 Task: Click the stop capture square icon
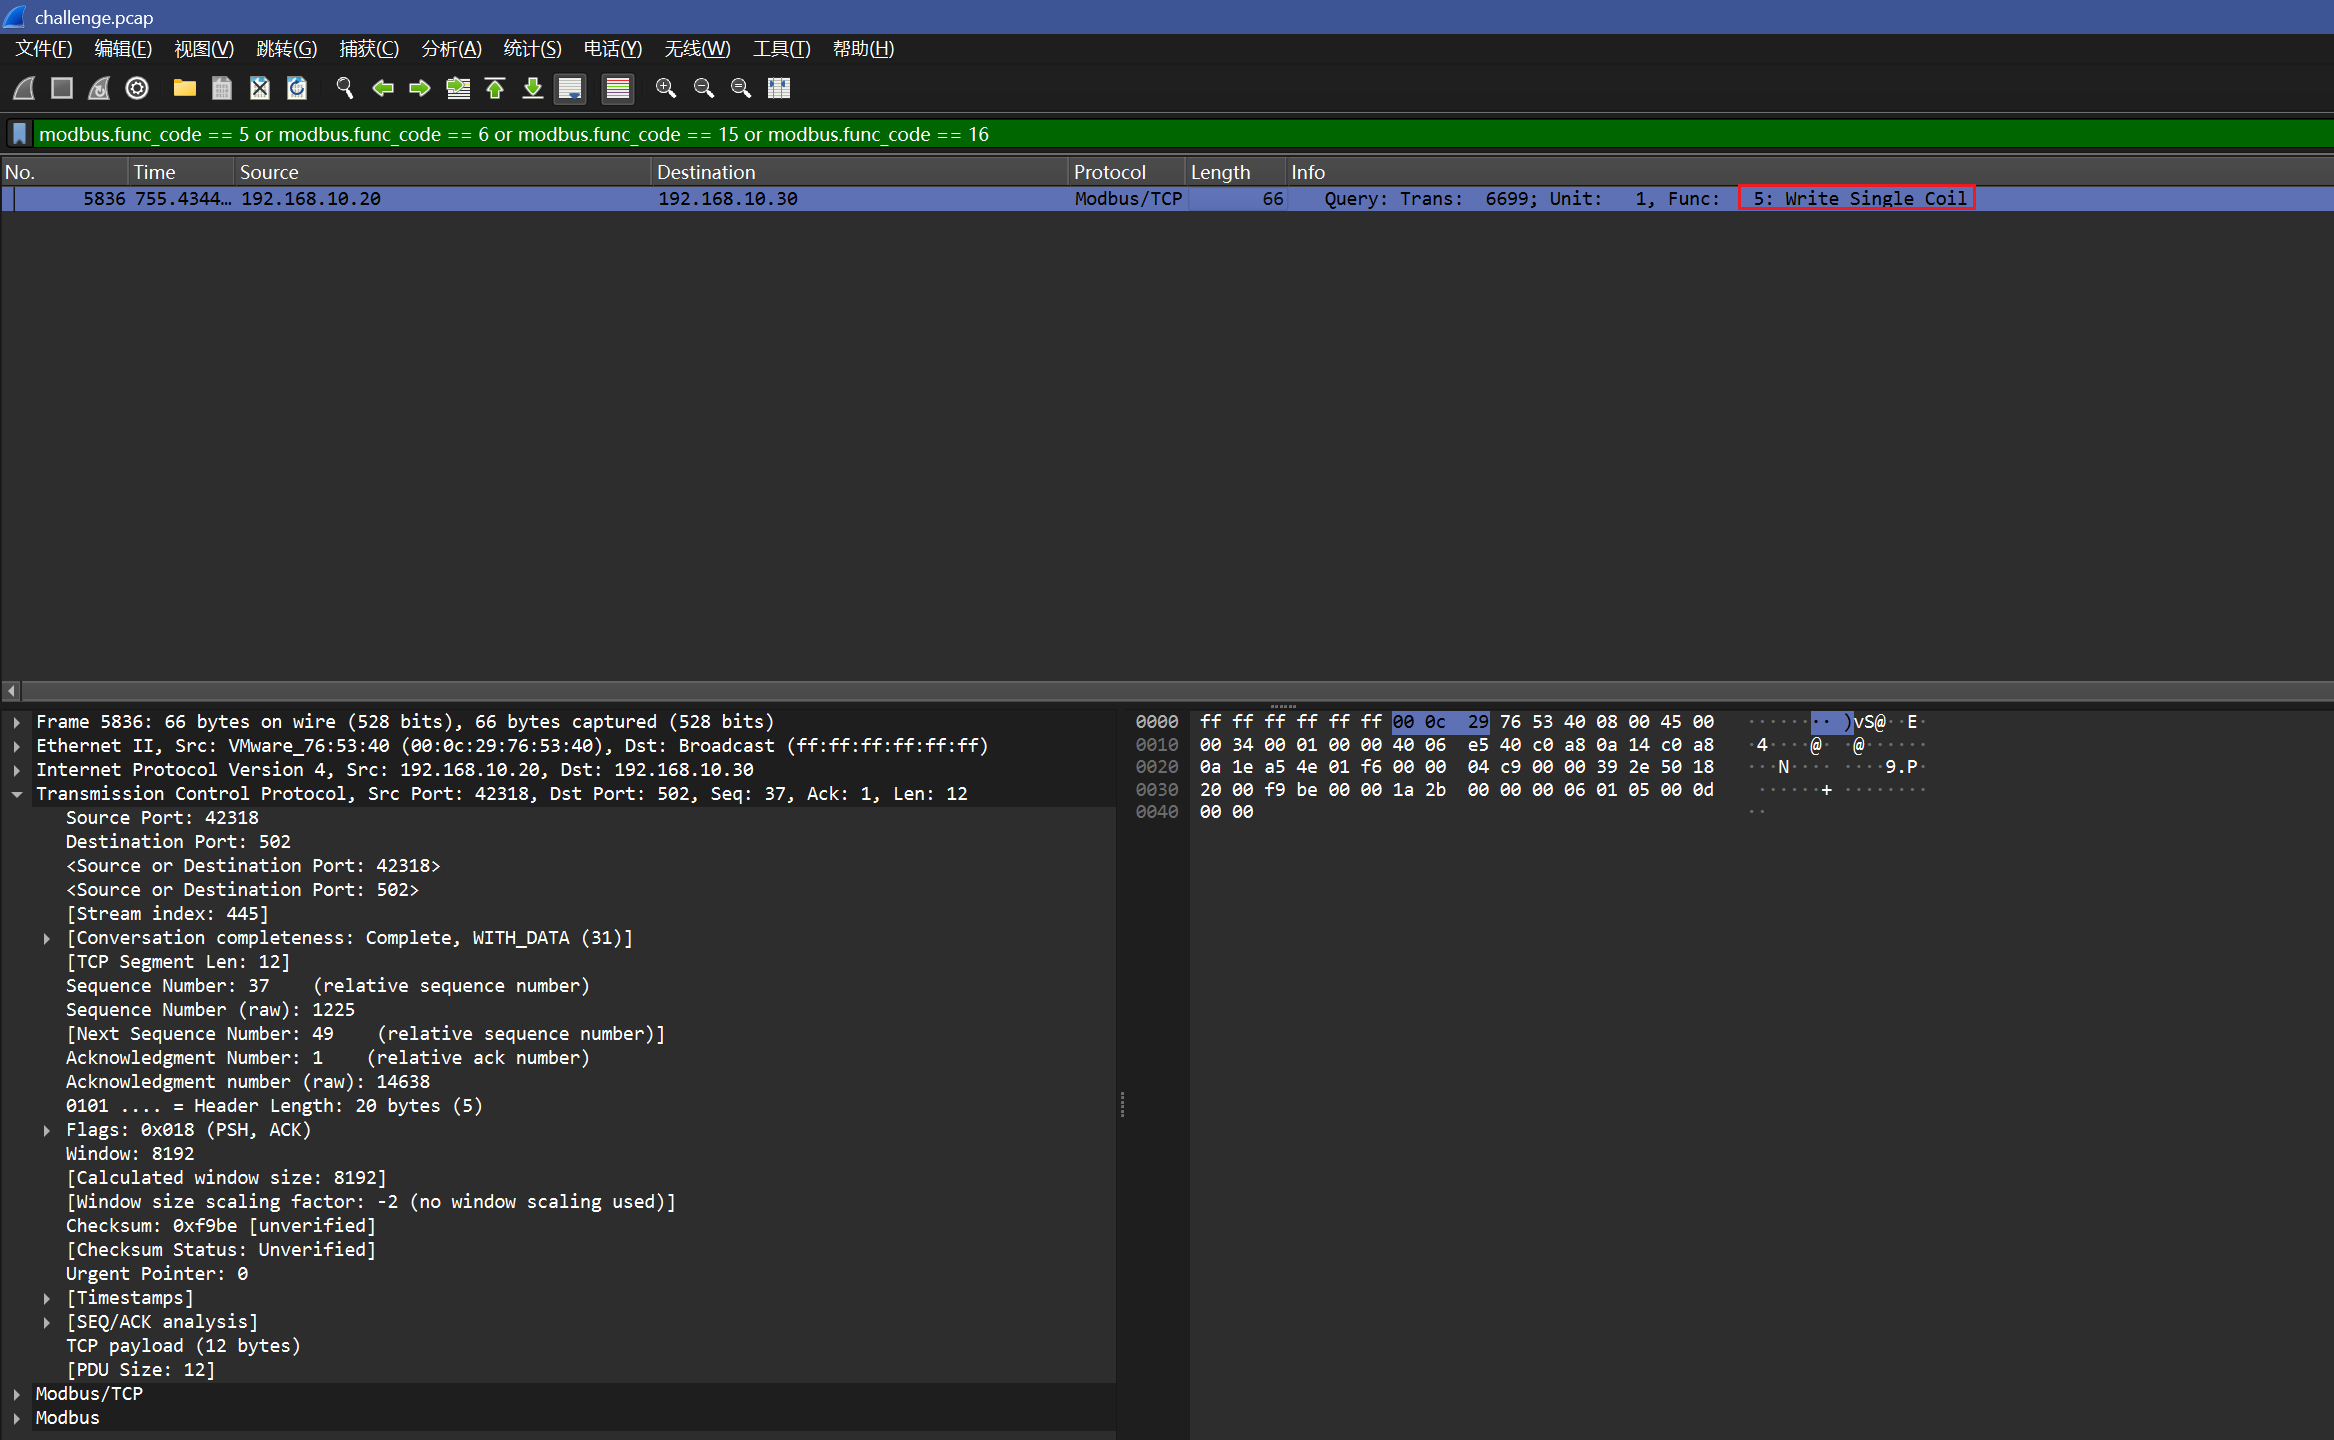[x=62, y=88]
